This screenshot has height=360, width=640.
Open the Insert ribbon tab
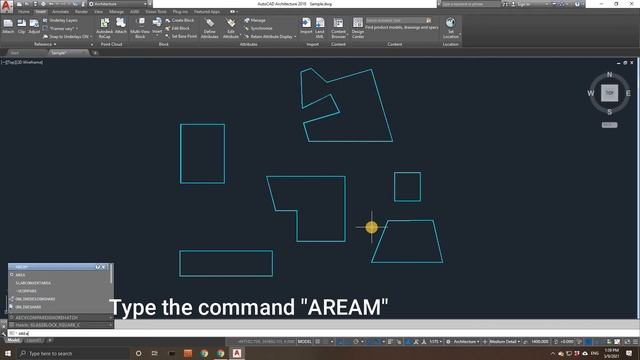pyautogui.click(x=40, y=12)
